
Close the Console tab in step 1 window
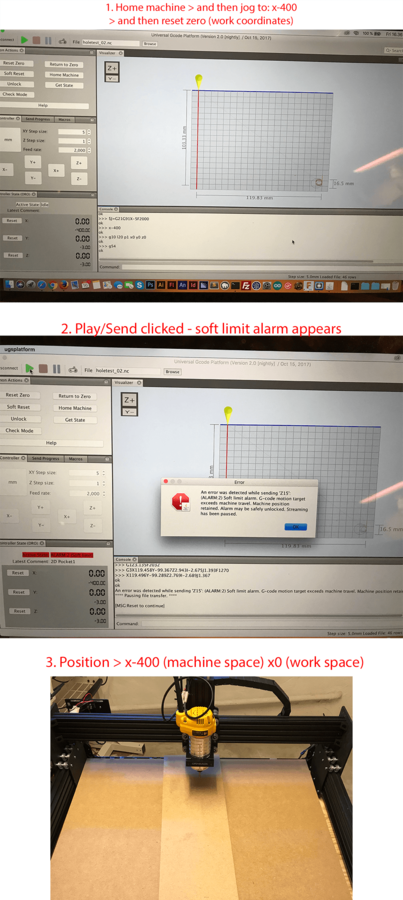[x=116, y=209]
